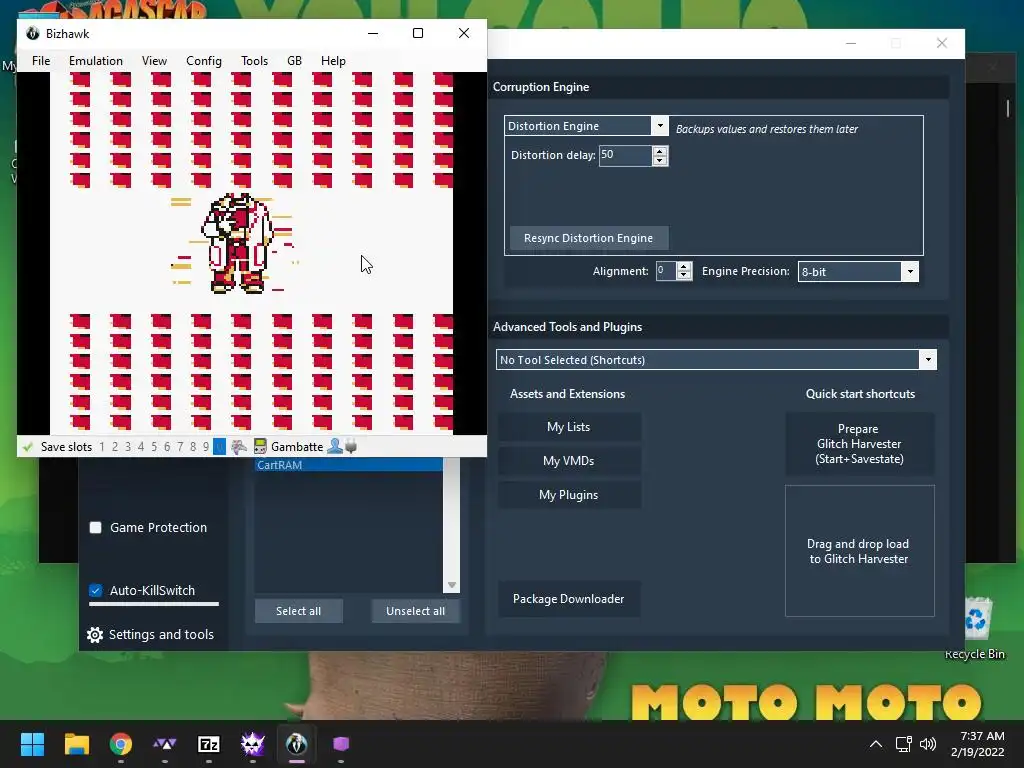Open the Help menu
Viewport: 1024px width, 768px height.
click(333, 61)
